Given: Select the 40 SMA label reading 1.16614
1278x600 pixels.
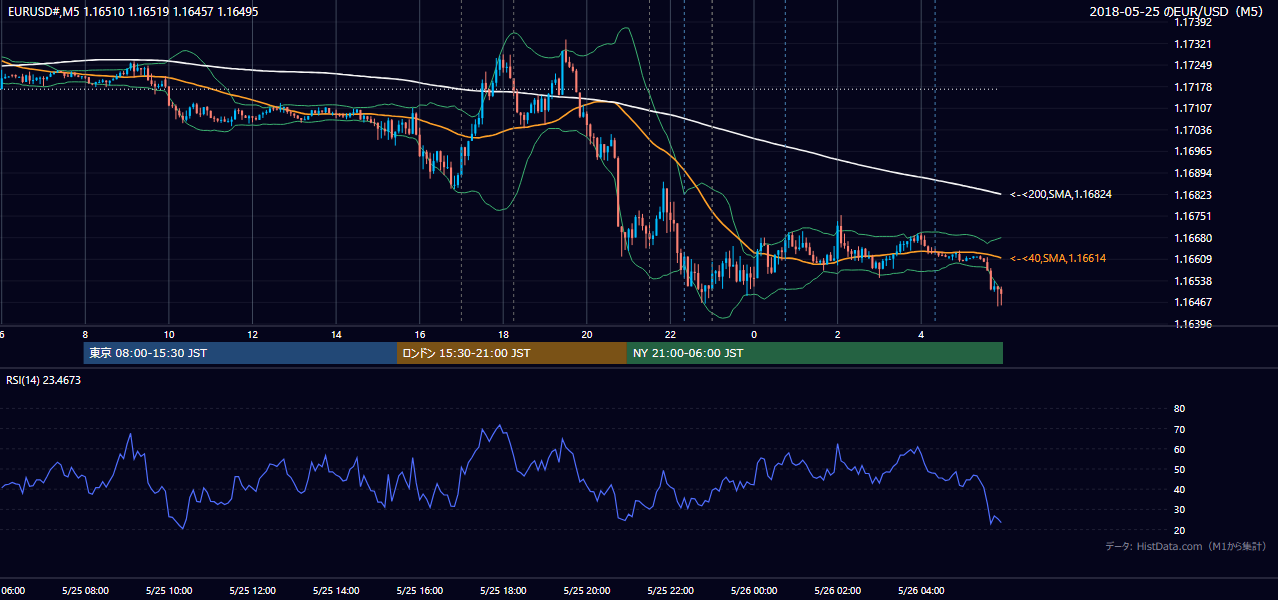Looking at the screenshot, I should pos(1058,258).
